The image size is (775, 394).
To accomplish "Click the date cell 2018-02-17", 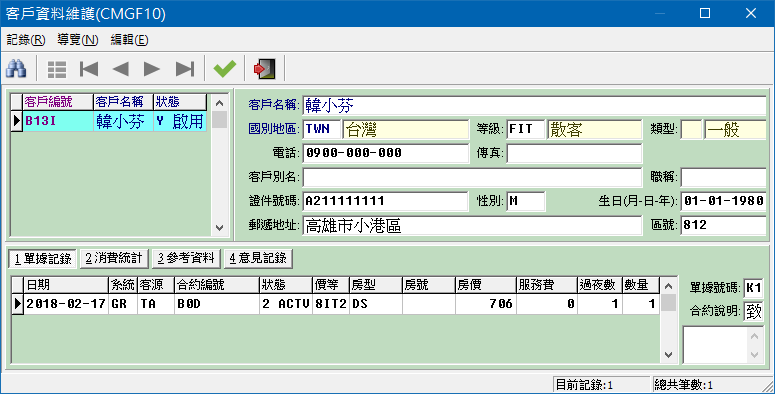I will (66, 304).
